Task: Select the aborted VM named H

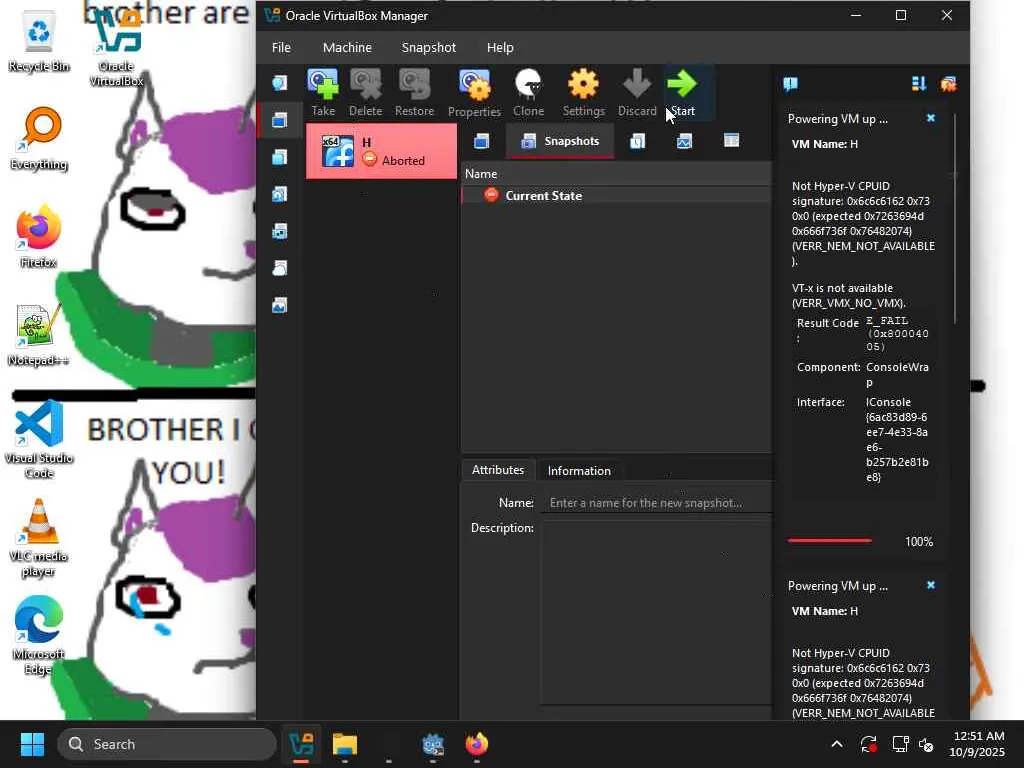Action: click(x=381, y=151)
